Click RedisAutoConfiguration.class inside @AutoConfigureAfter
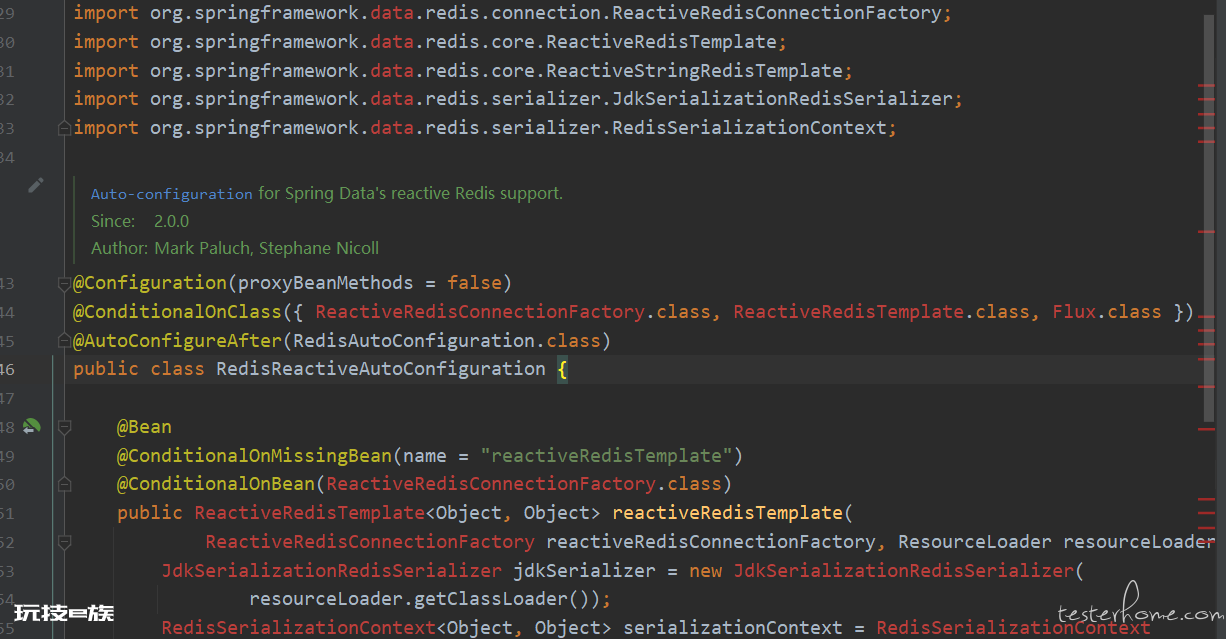The image size is (1226, 639). coord(447,340)
